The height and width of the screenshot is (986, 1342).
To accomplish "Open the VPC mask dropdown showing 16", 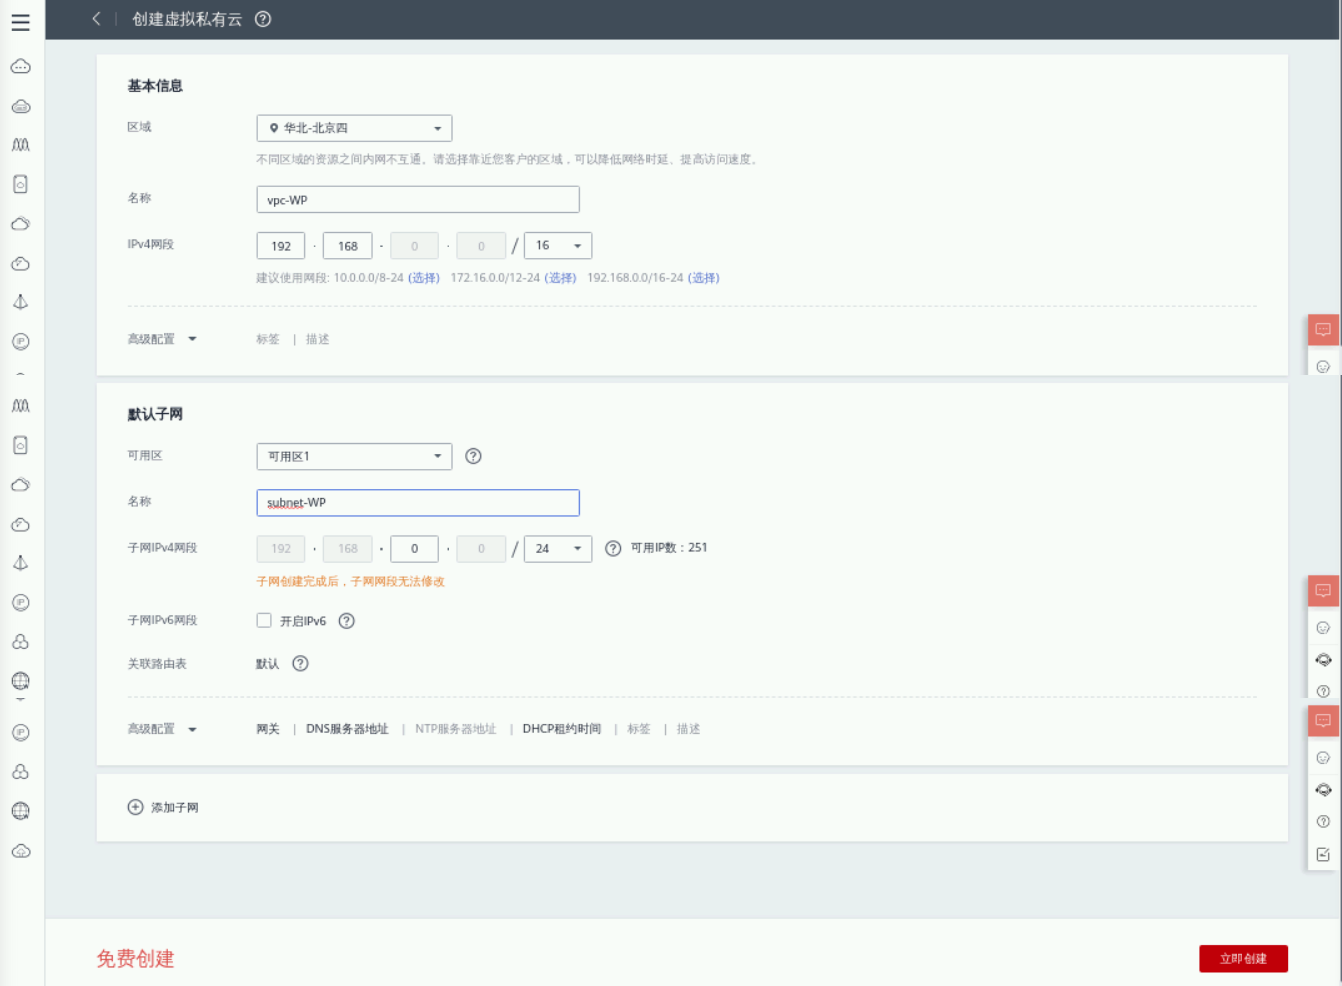I will (558, 245).
